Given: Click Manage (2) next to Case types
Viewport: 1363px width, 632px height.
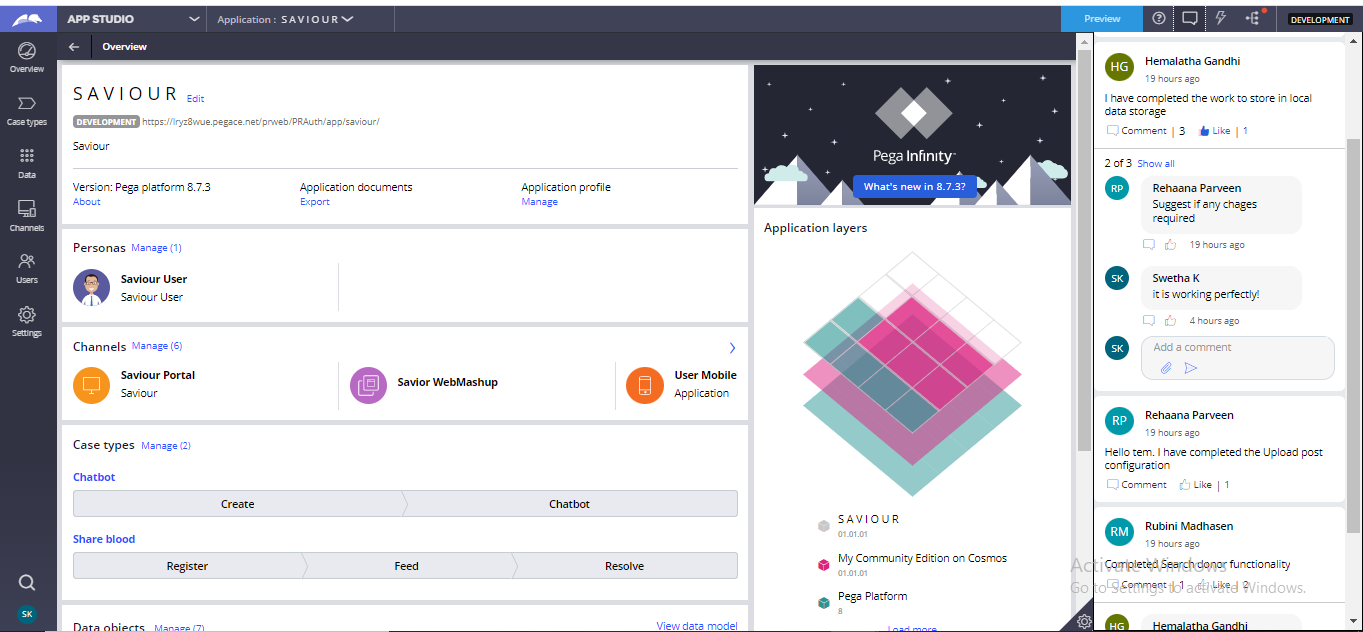Looking at the screenshot, I should [x=166, y=446].
